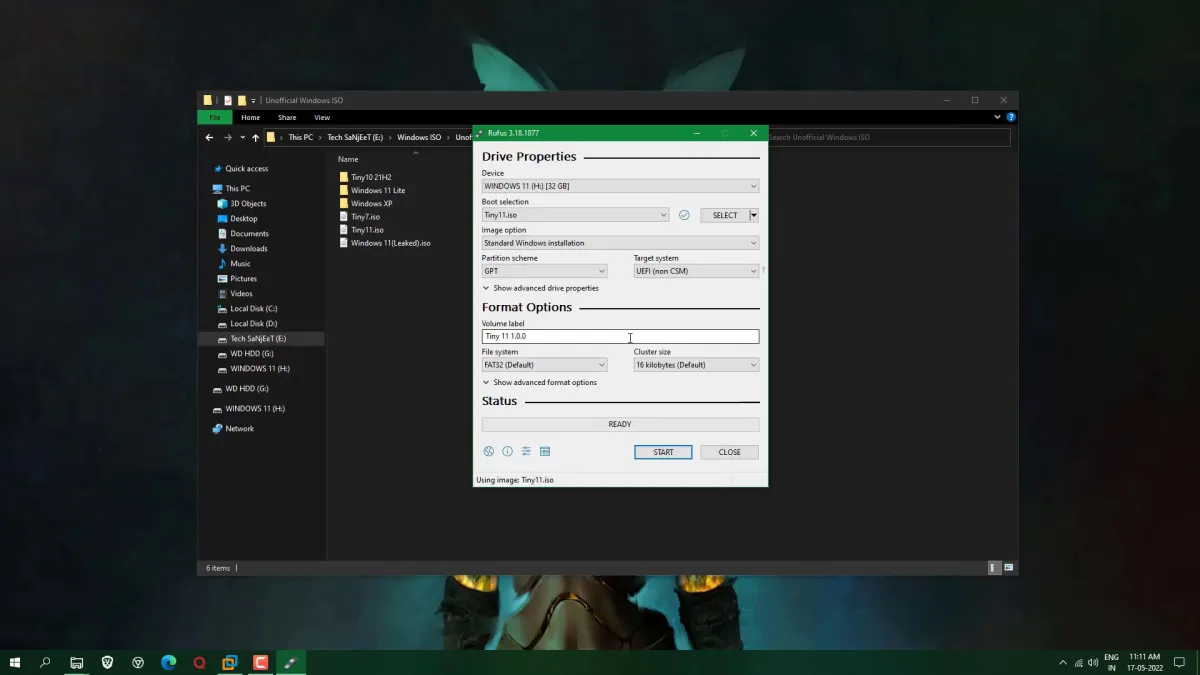Select Network in the navigation pane
The width and height of the screenshot is (1200, 675).
click(x=240, y=428)
